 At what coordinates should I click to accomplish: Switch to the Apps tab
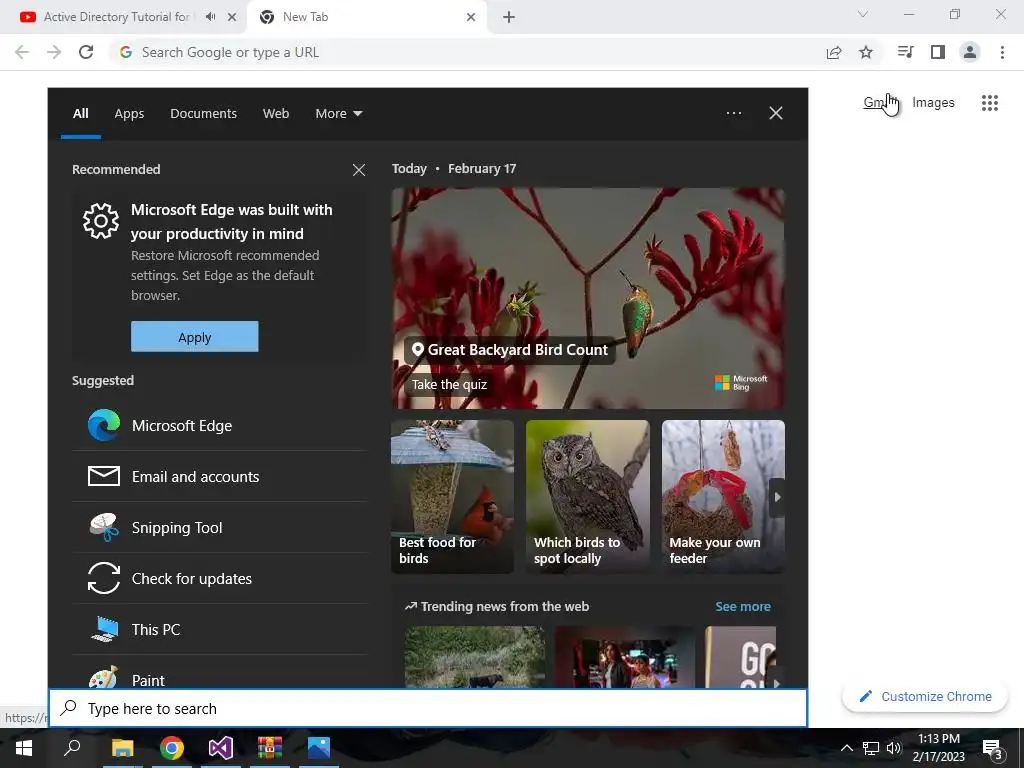tap(129, 114)
